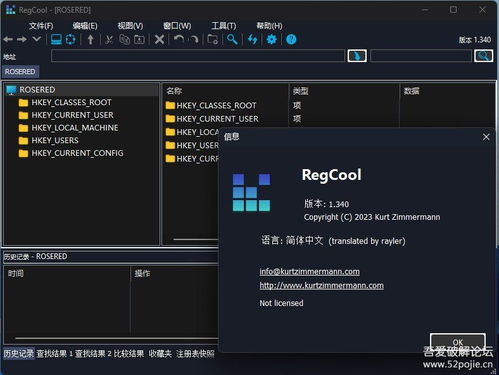The image size is (499, 375).
Task: Click into the quick search input field
Action: point(421,56)
